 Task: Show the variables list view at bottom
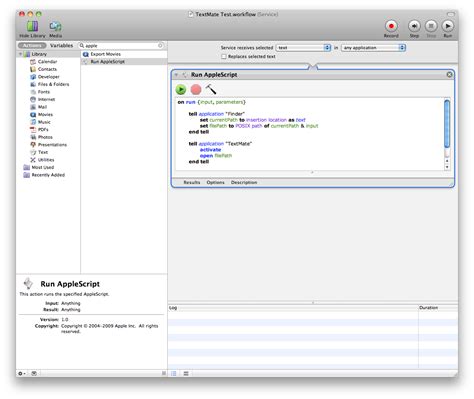(186, 373)
